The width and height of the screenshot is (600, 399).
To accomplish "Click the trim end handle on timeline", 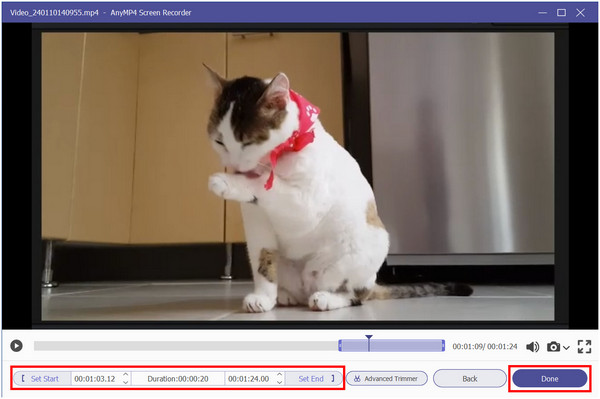I will click(x=443, y=346).
